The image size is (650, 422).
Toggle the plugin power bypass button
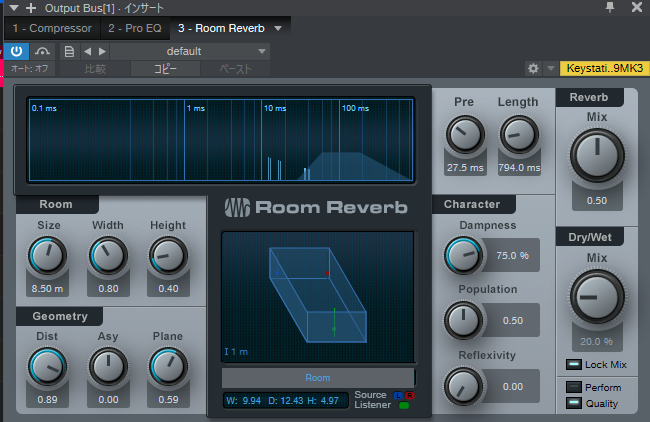(17, 51)
